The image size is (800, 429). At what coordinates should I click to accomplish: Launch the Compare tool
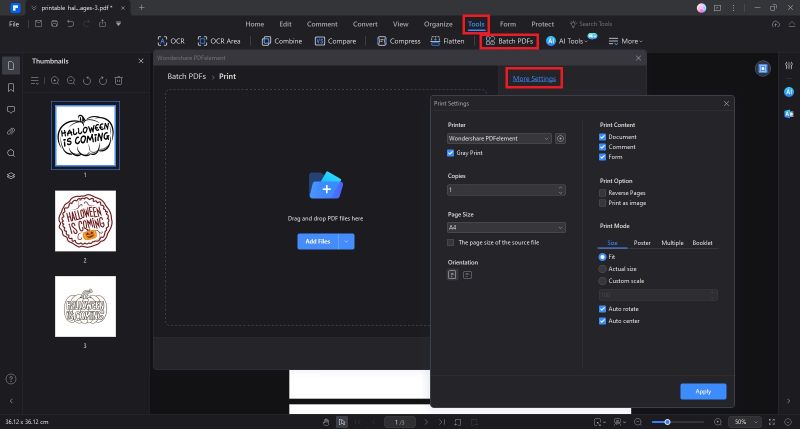(335, 41)
